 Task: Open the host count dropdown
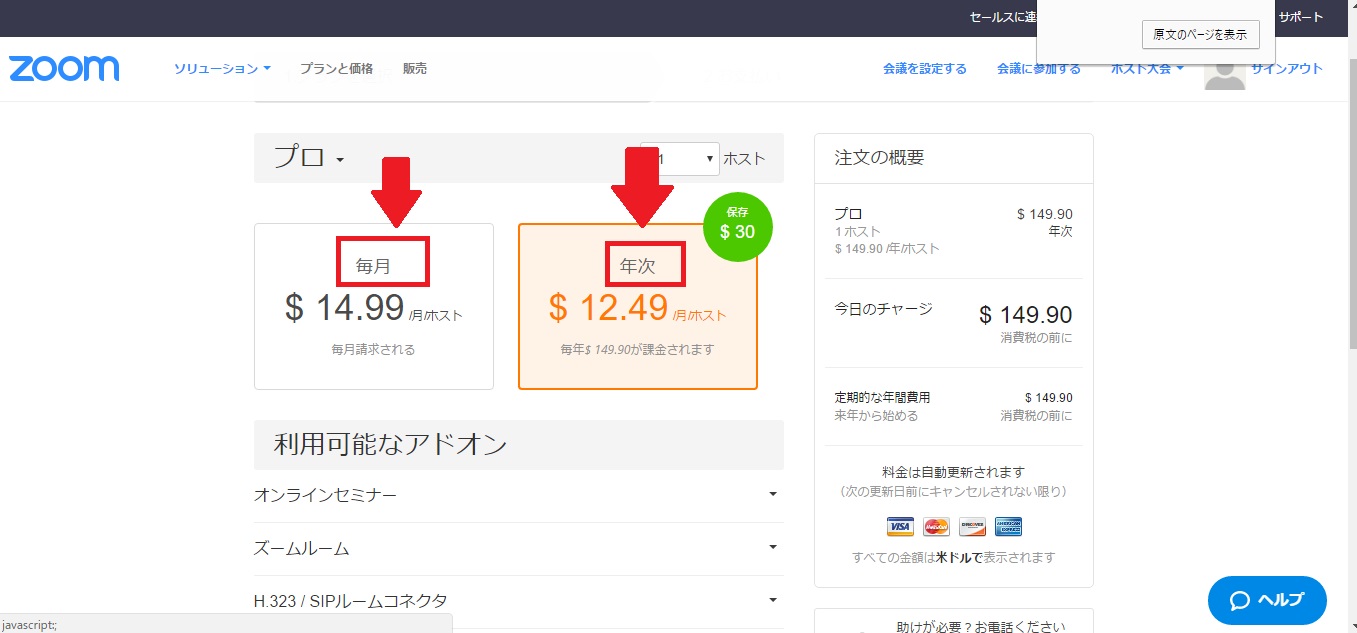680,158
